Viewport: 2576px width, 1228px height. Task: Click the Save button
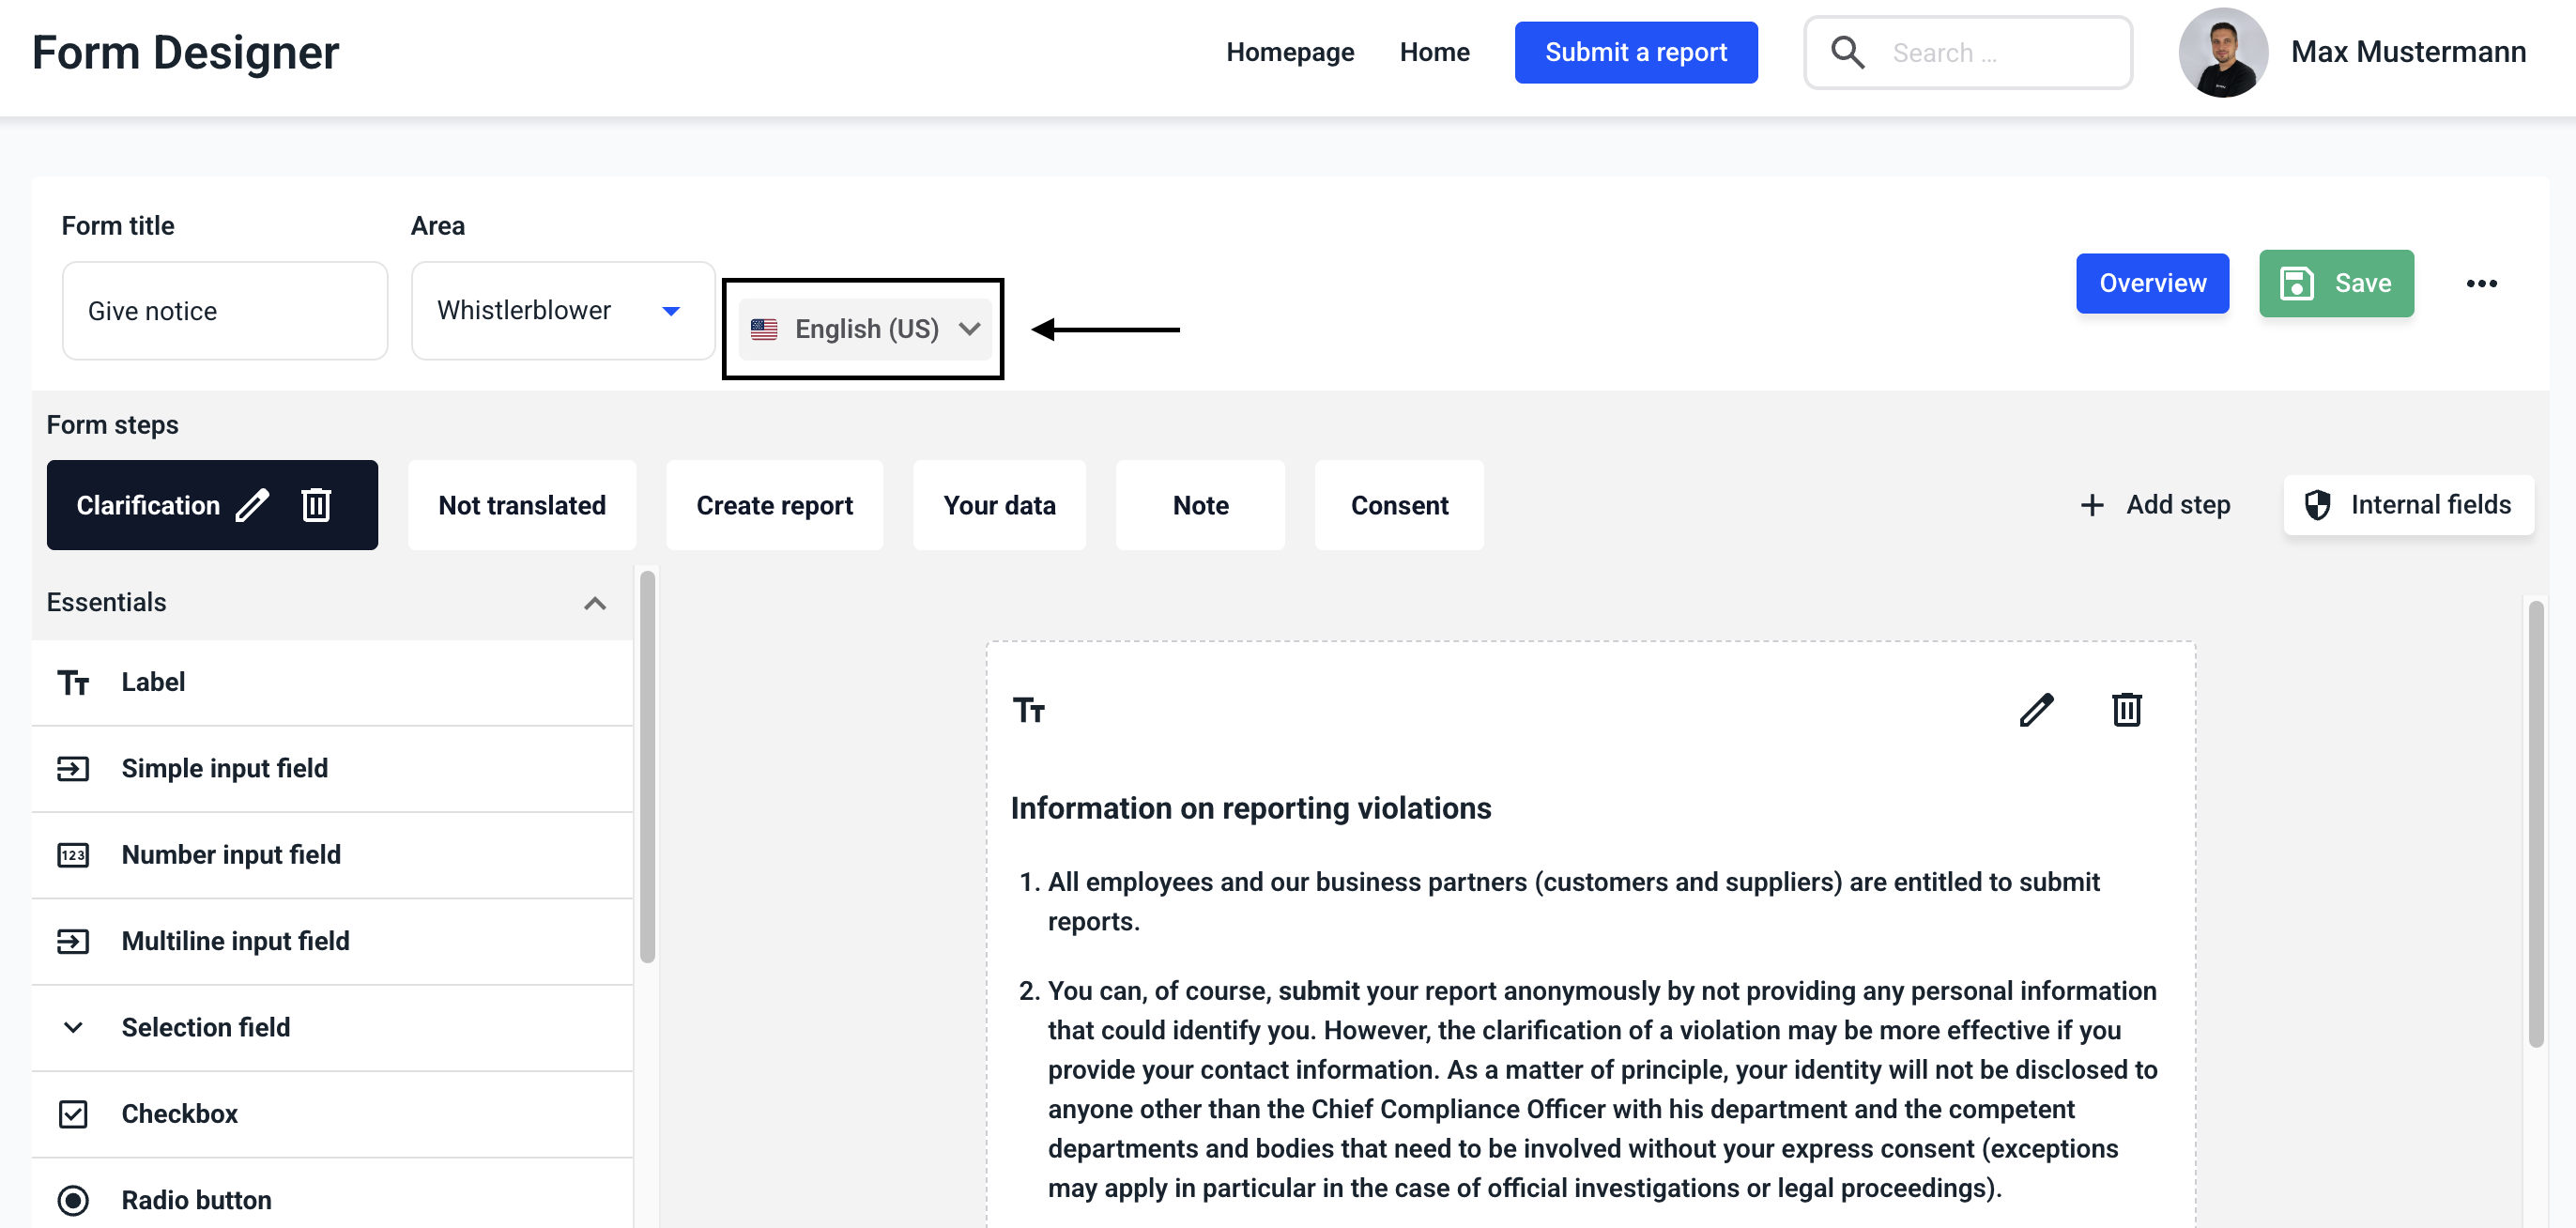click(x=2336, y=284)
